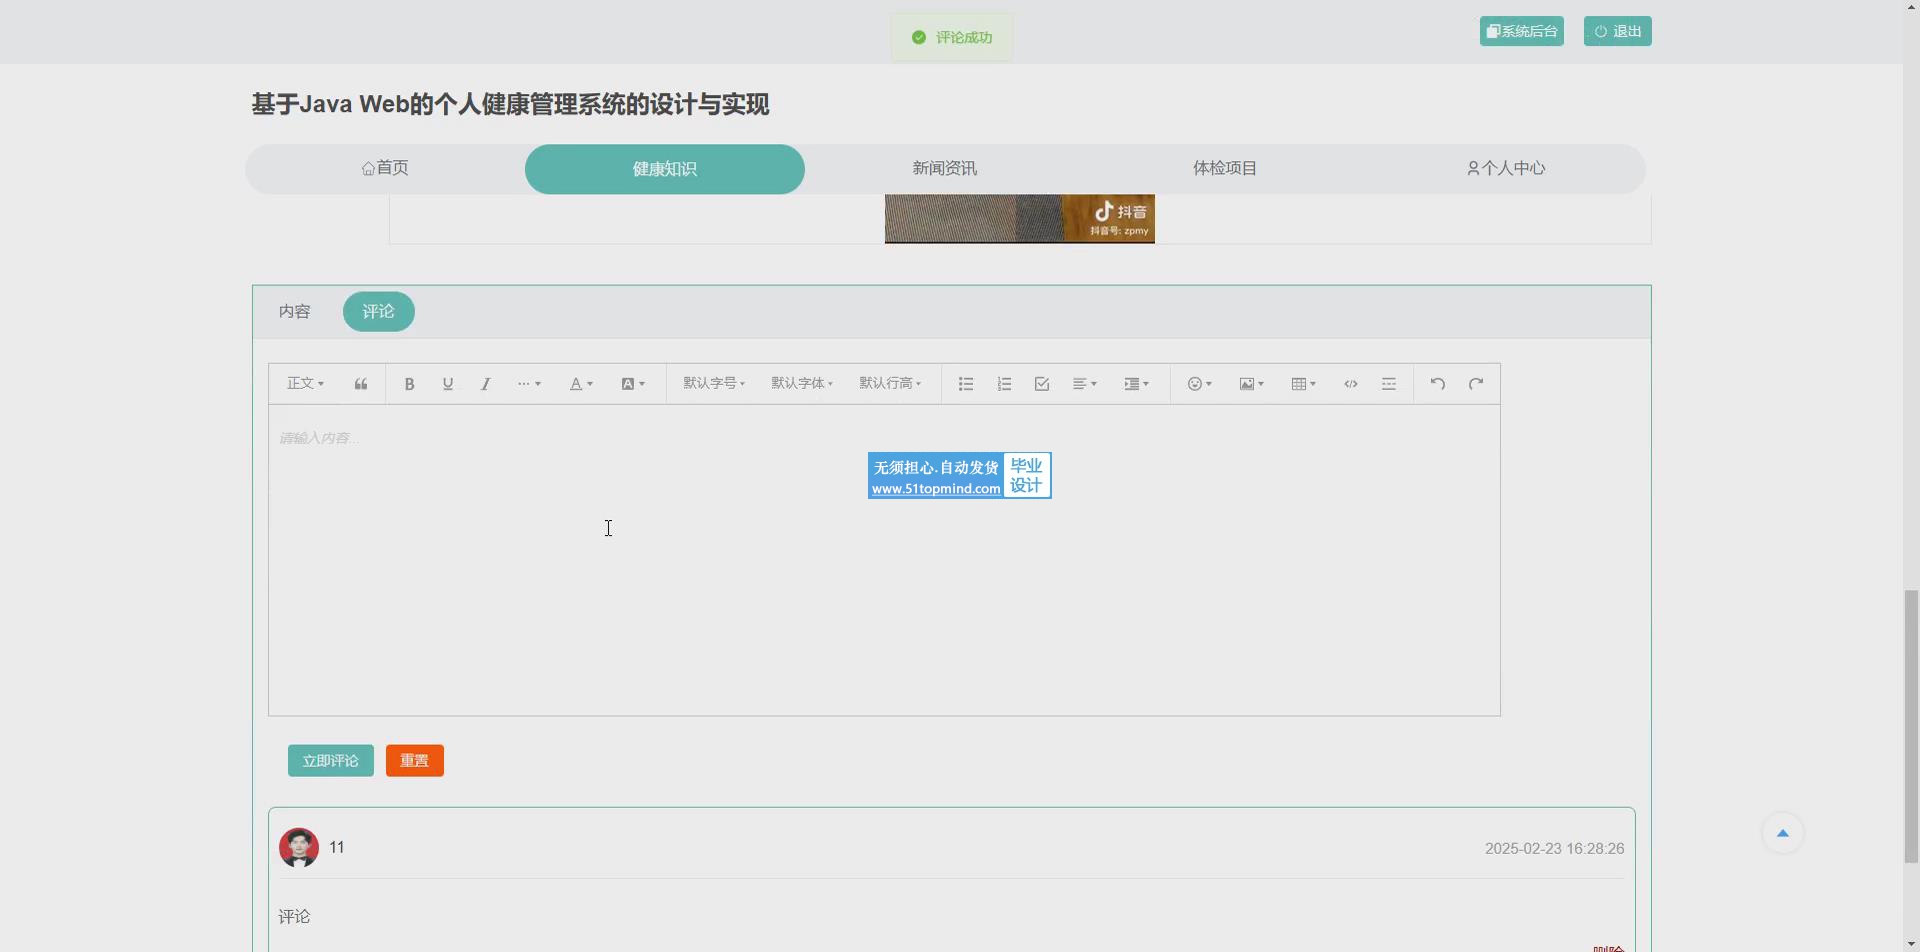This screenshot has width=1920, height=952.
Task: Insert a to-do checkbox list
Action: (x=1042, y=384)
